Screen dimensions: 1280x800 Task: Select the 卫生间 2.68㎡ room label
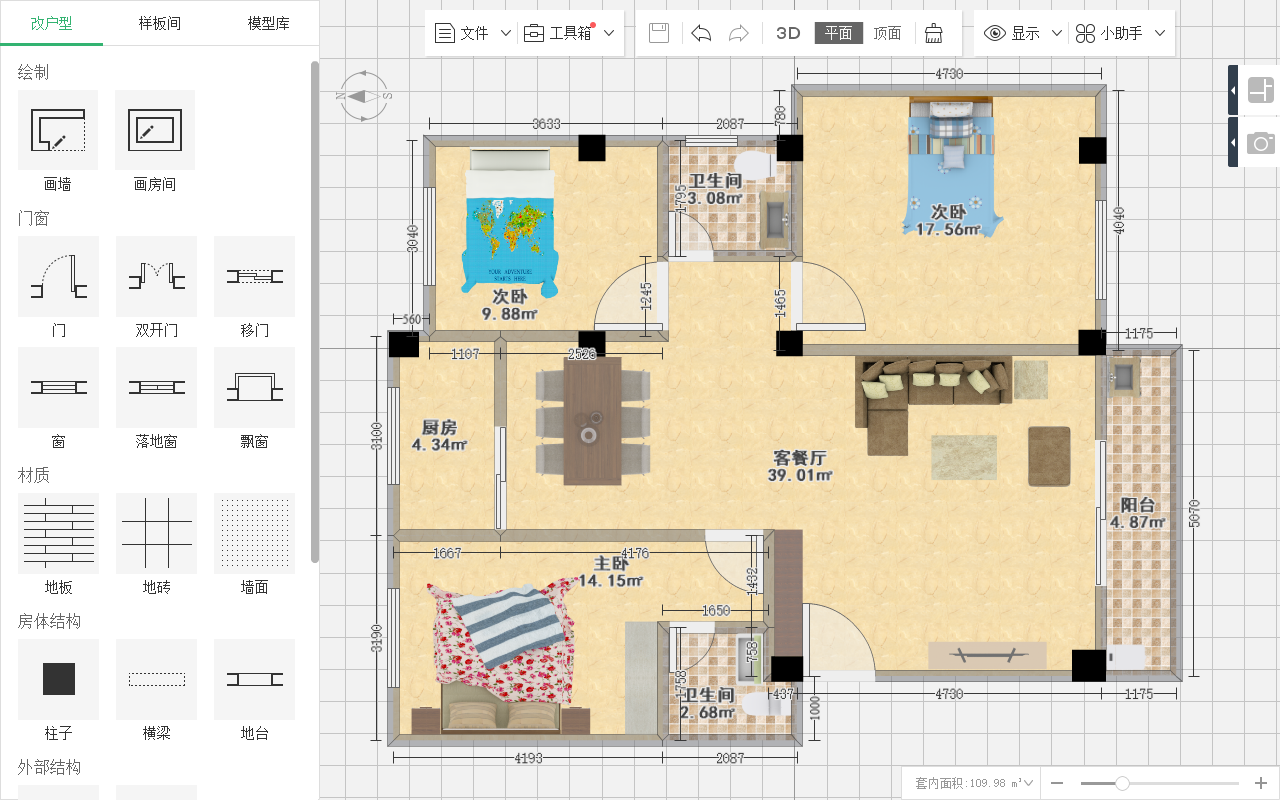[x=708, y=703]
